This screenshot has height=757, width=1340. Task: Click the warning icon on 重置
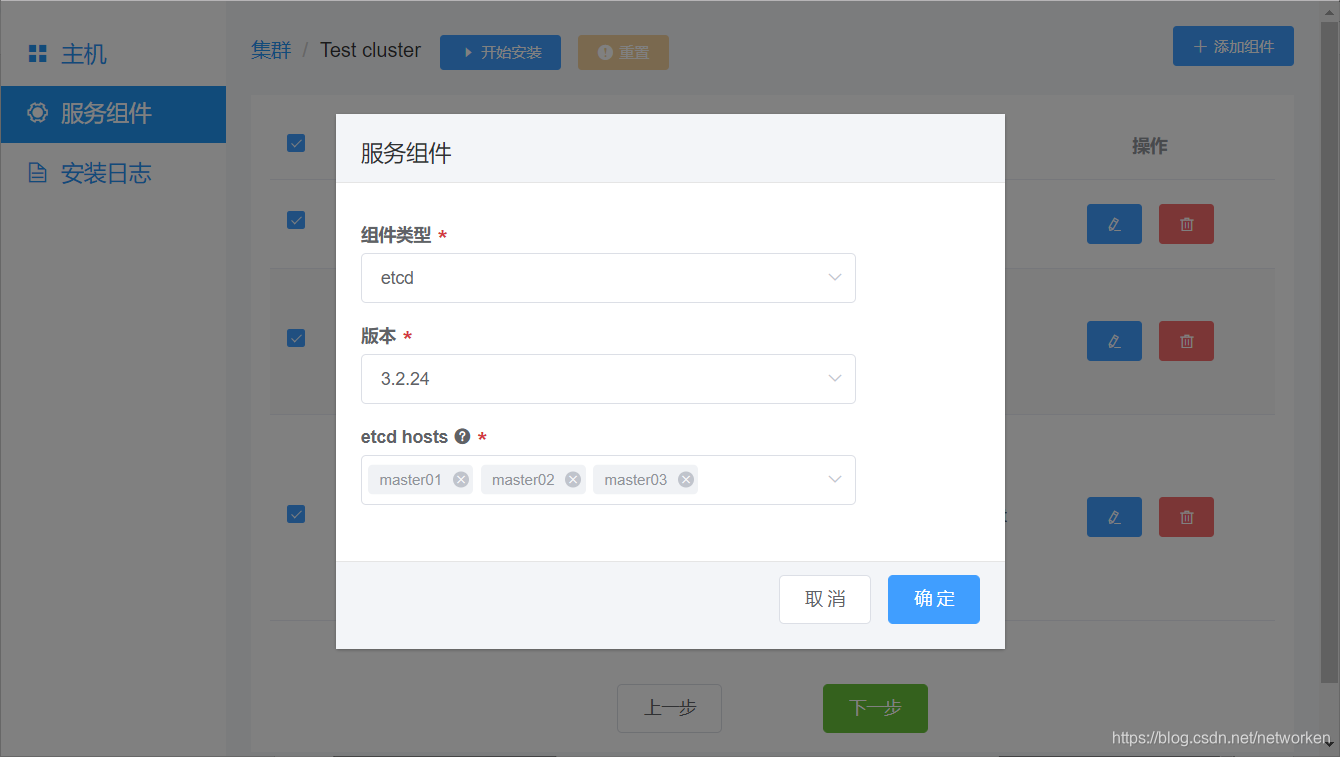604,53
